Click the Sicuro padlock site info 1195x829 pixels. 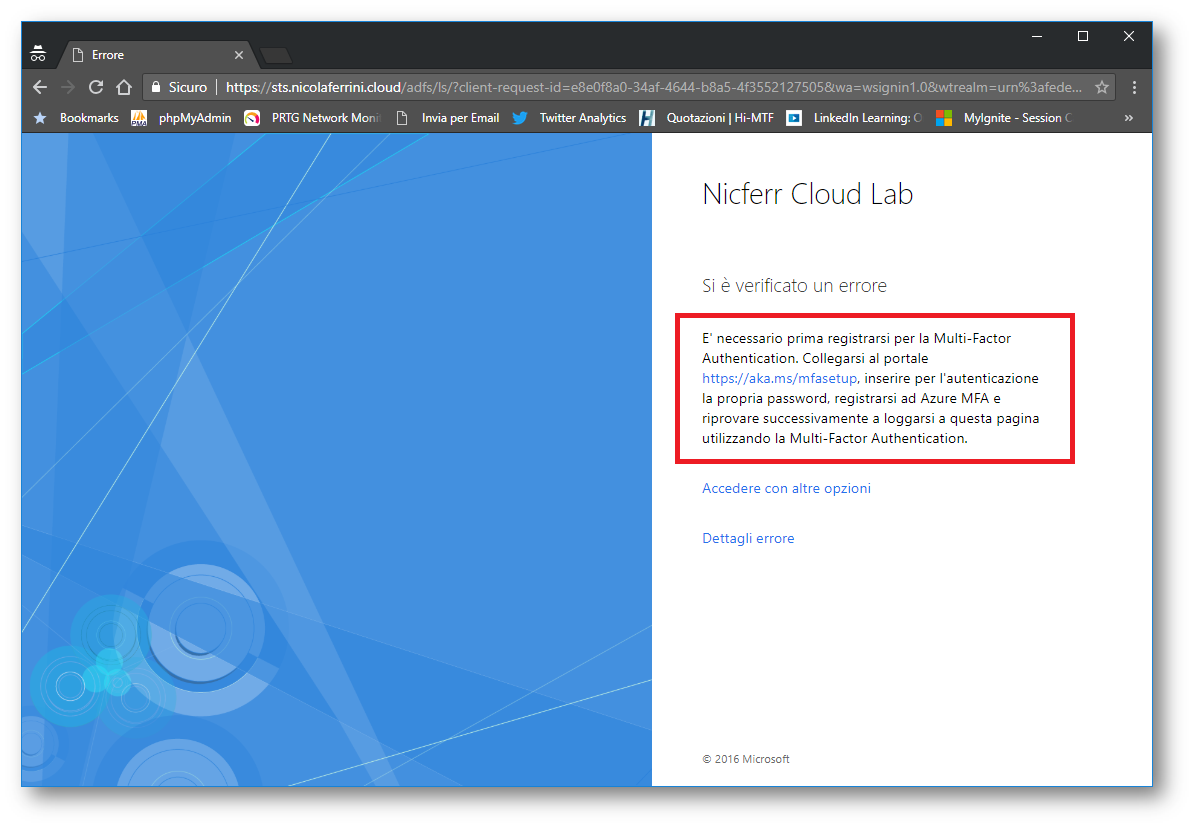tap(179, 87)
